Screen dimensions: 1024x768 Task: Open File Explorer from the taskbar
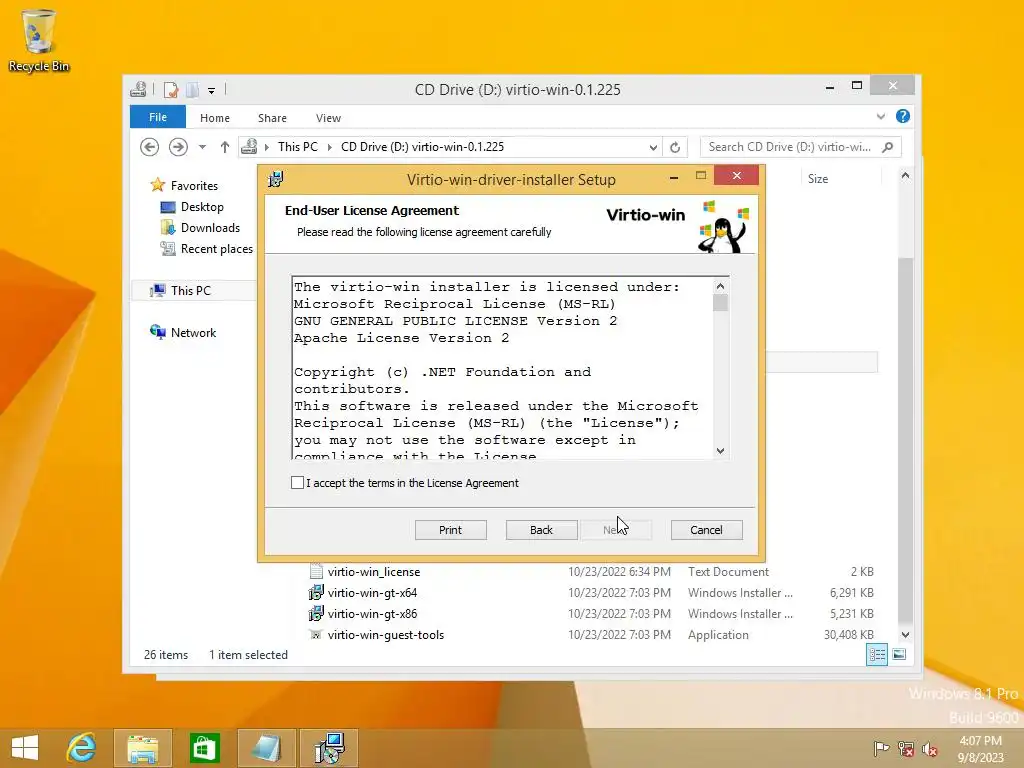143,748
